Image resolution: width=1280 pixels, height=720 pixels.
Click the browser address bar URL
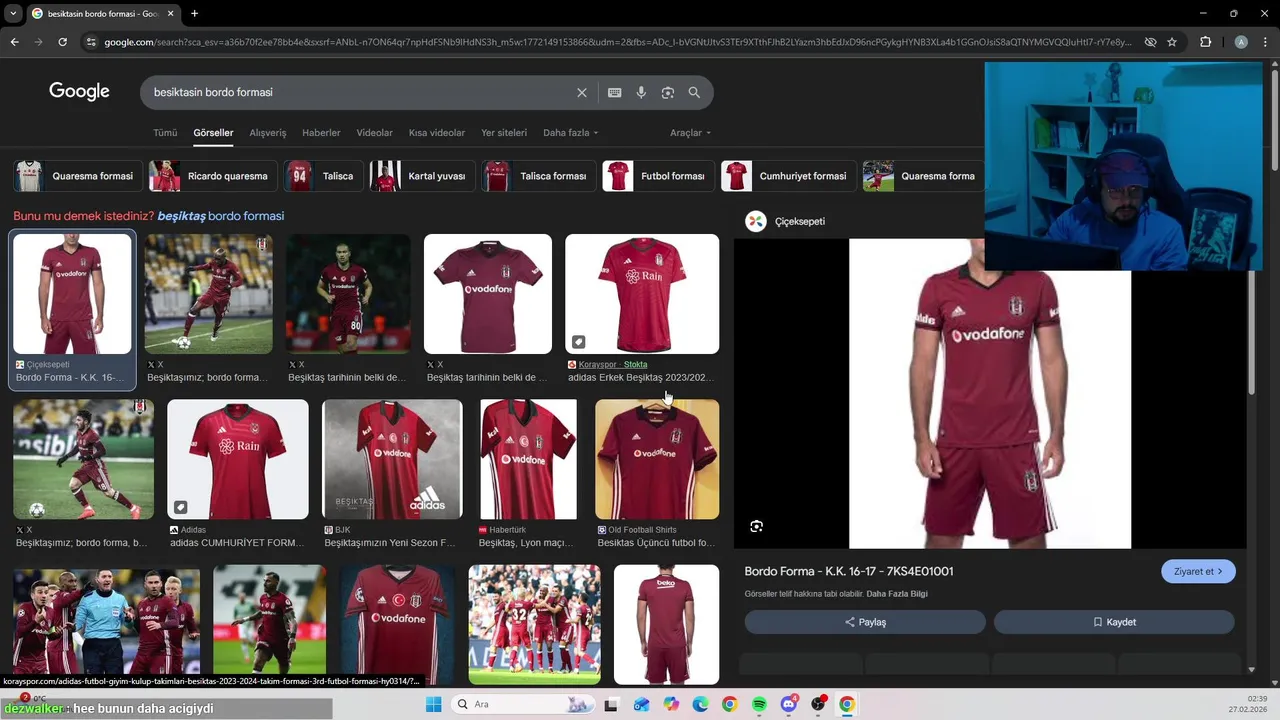(x=617, y=42)
